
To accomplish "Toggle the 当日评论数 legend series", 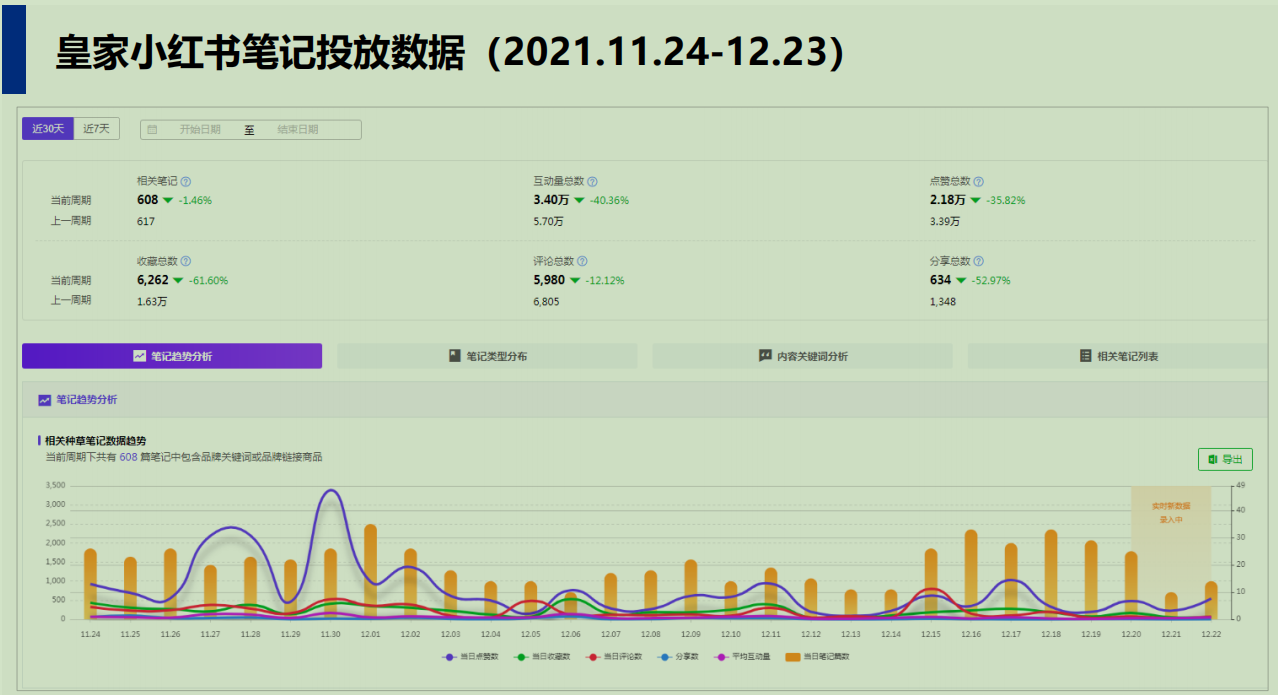I will pos(614,657).
